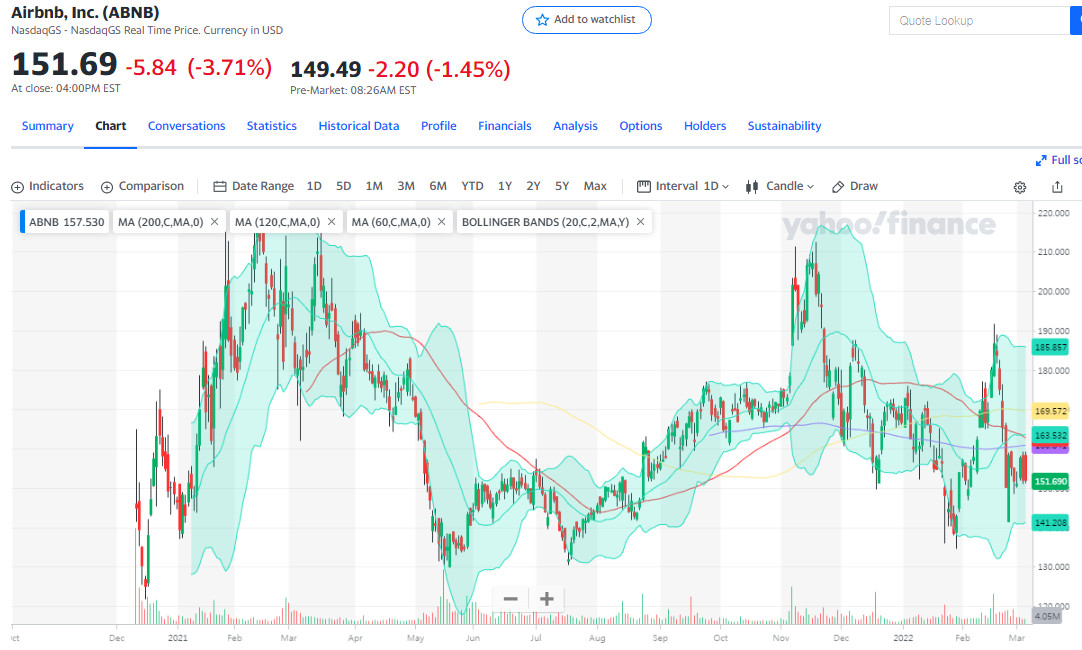Select the YTD date range

(x=473, y=186)
